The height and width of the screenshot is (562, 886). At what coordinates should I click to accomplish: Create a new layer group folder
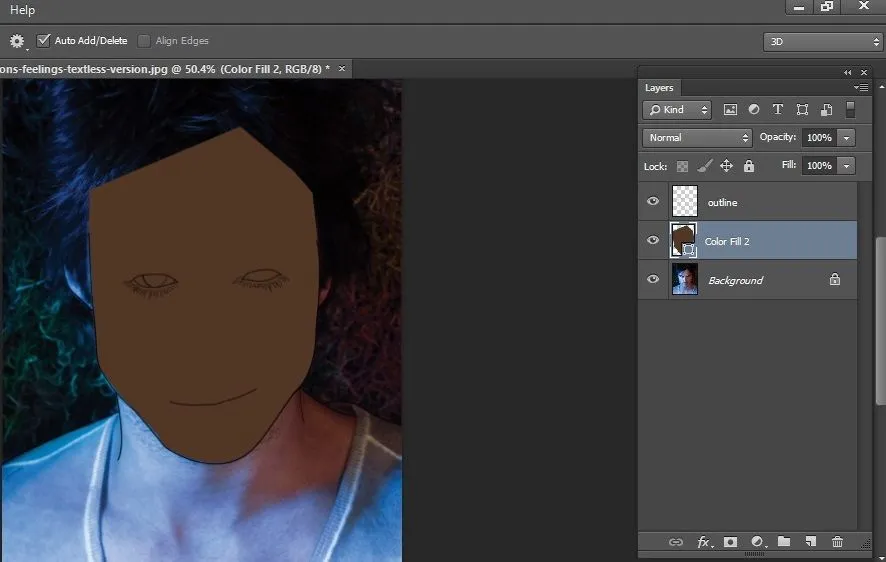coord(784,542)
